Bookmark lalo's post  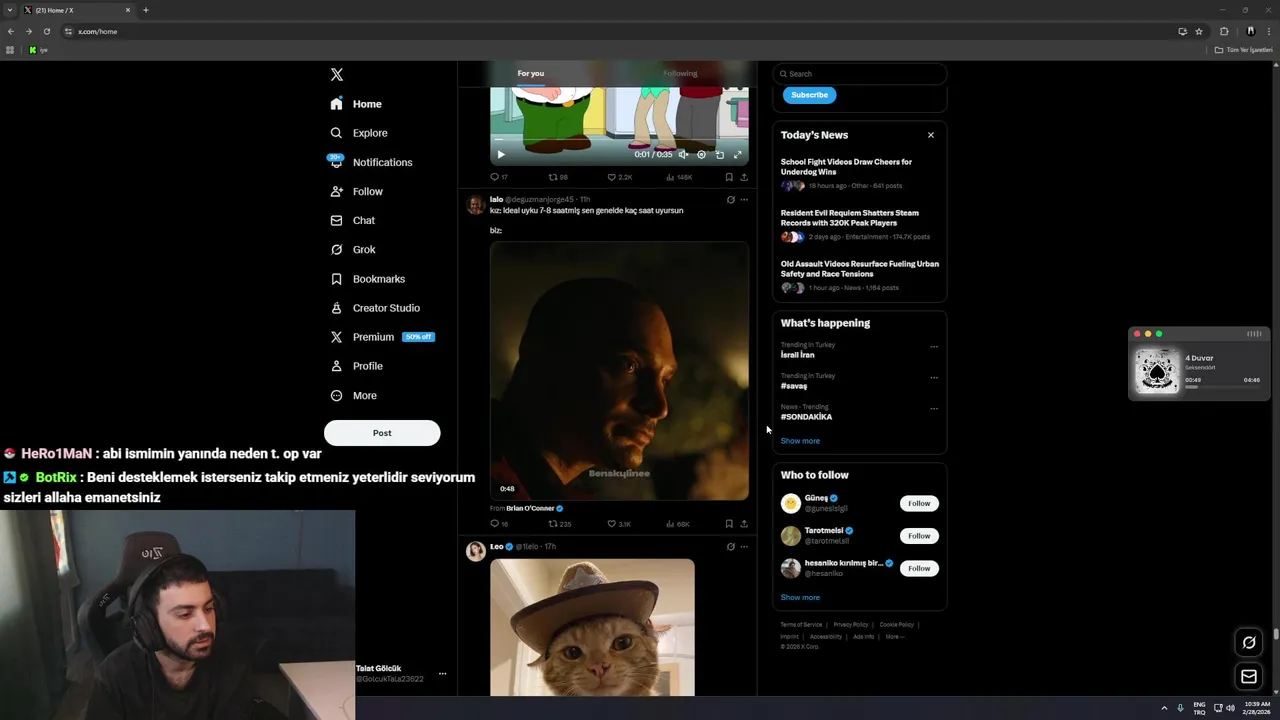tap(729, 524)
